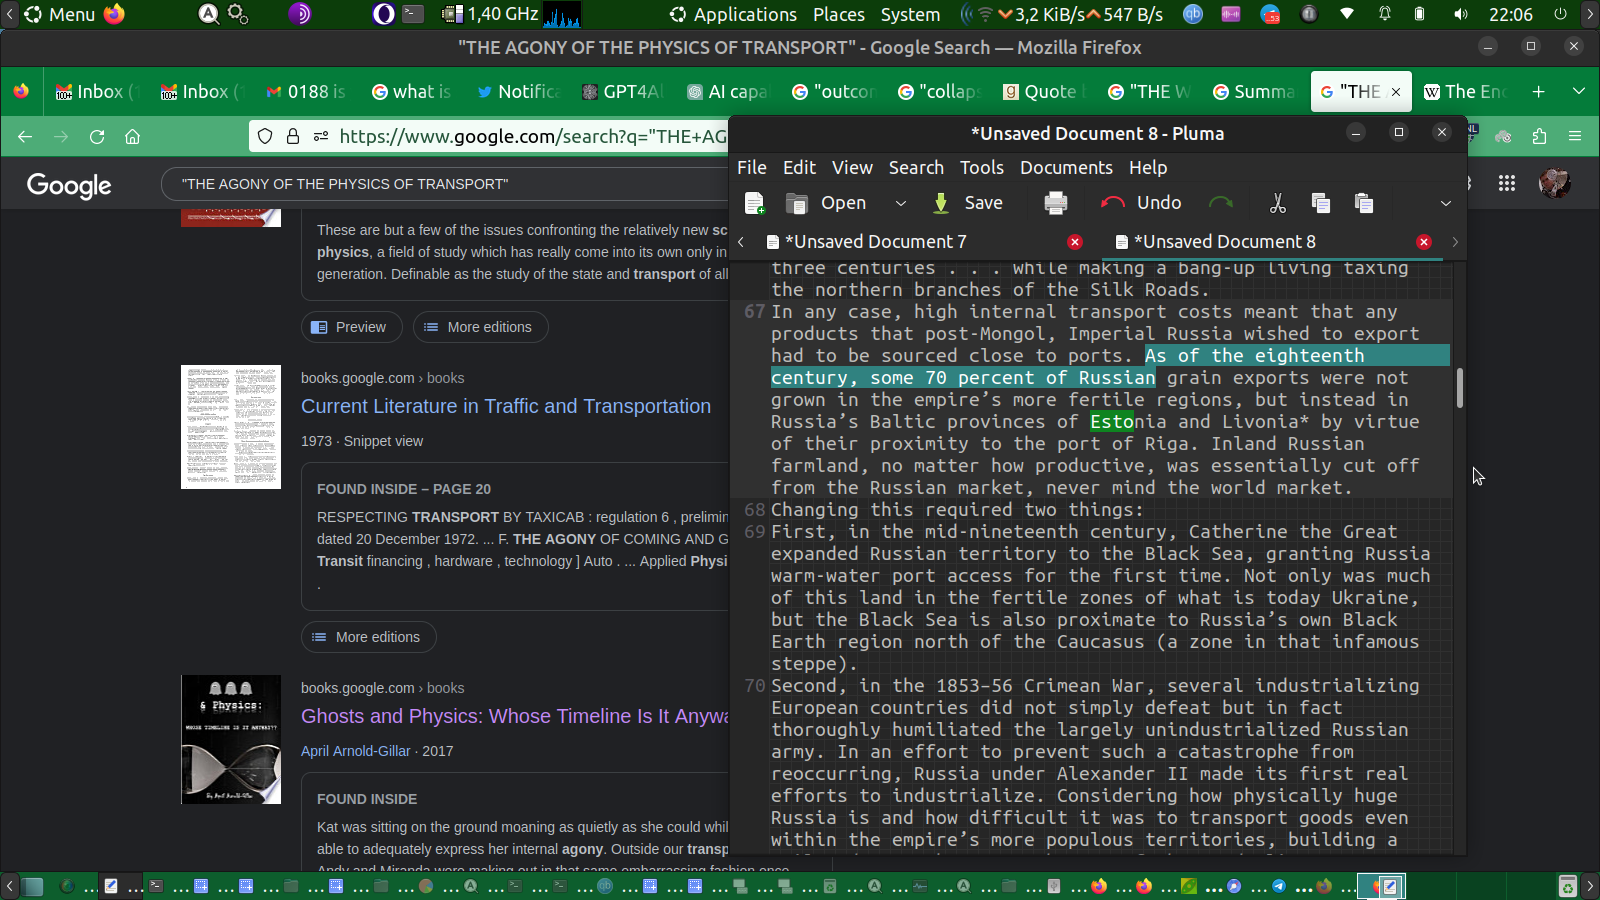Screen dimensions: 1600x900
Task: Close the Unsaved Document 8 tab
Action: click(x=1424, y=242)
